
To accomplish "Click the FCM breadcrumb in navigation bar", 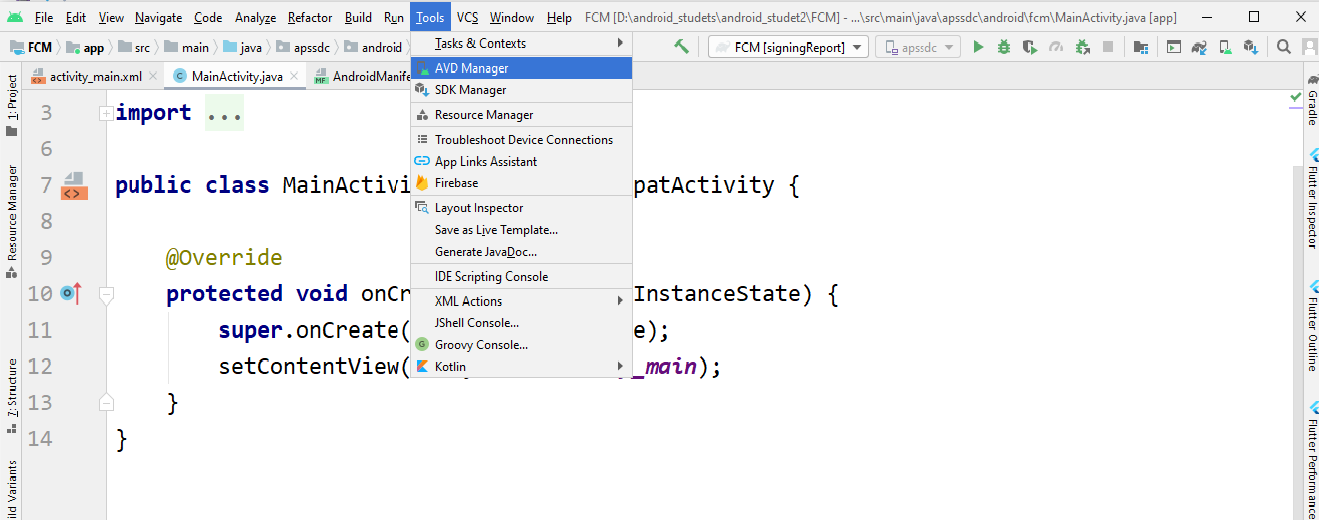I will tap(31, 47).
